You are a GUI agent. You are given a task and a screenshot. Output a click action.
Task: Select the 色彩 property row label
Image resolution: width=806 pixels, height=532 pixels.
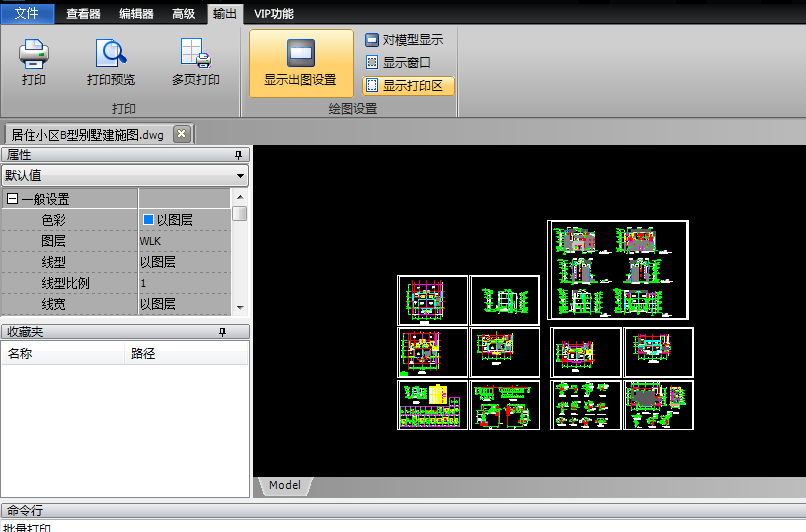click(x=53, y=220)
